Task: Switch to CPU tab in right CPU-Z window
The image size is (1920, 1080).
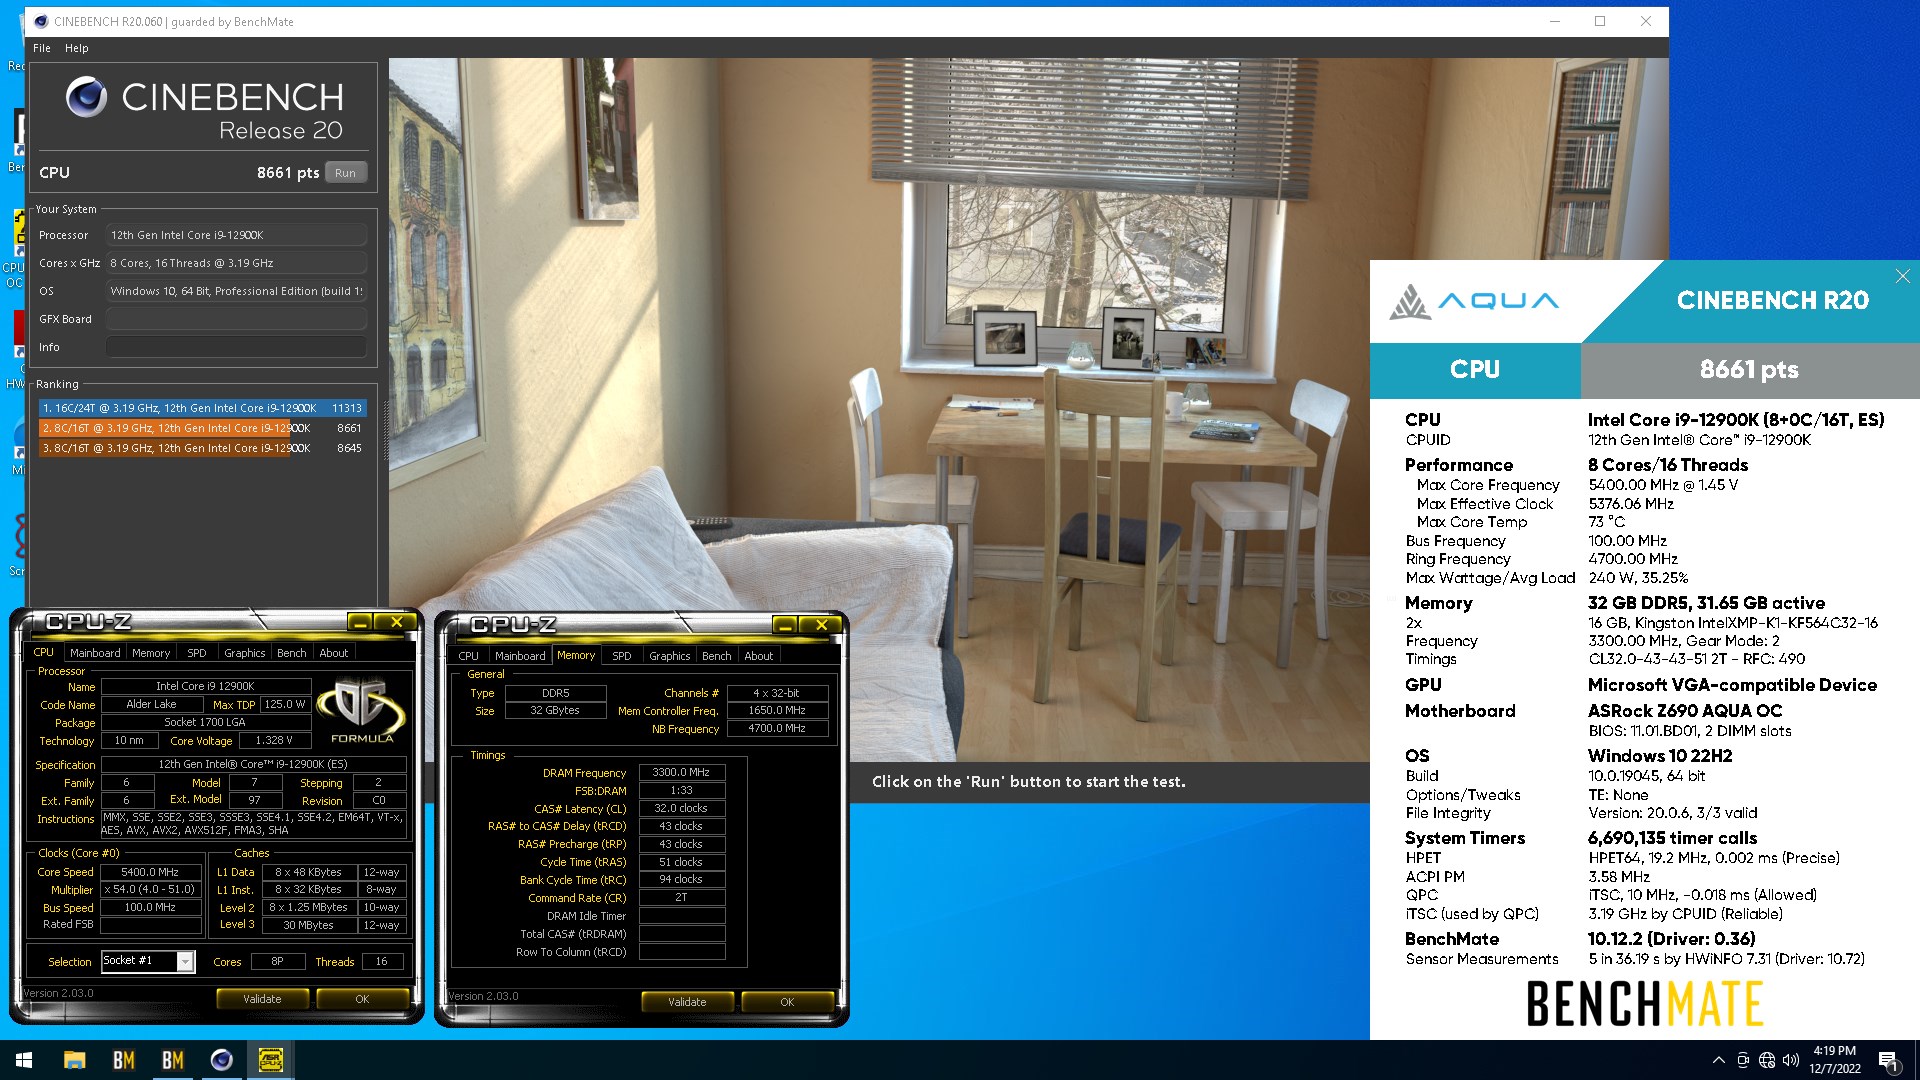Action: coord(468,656)
